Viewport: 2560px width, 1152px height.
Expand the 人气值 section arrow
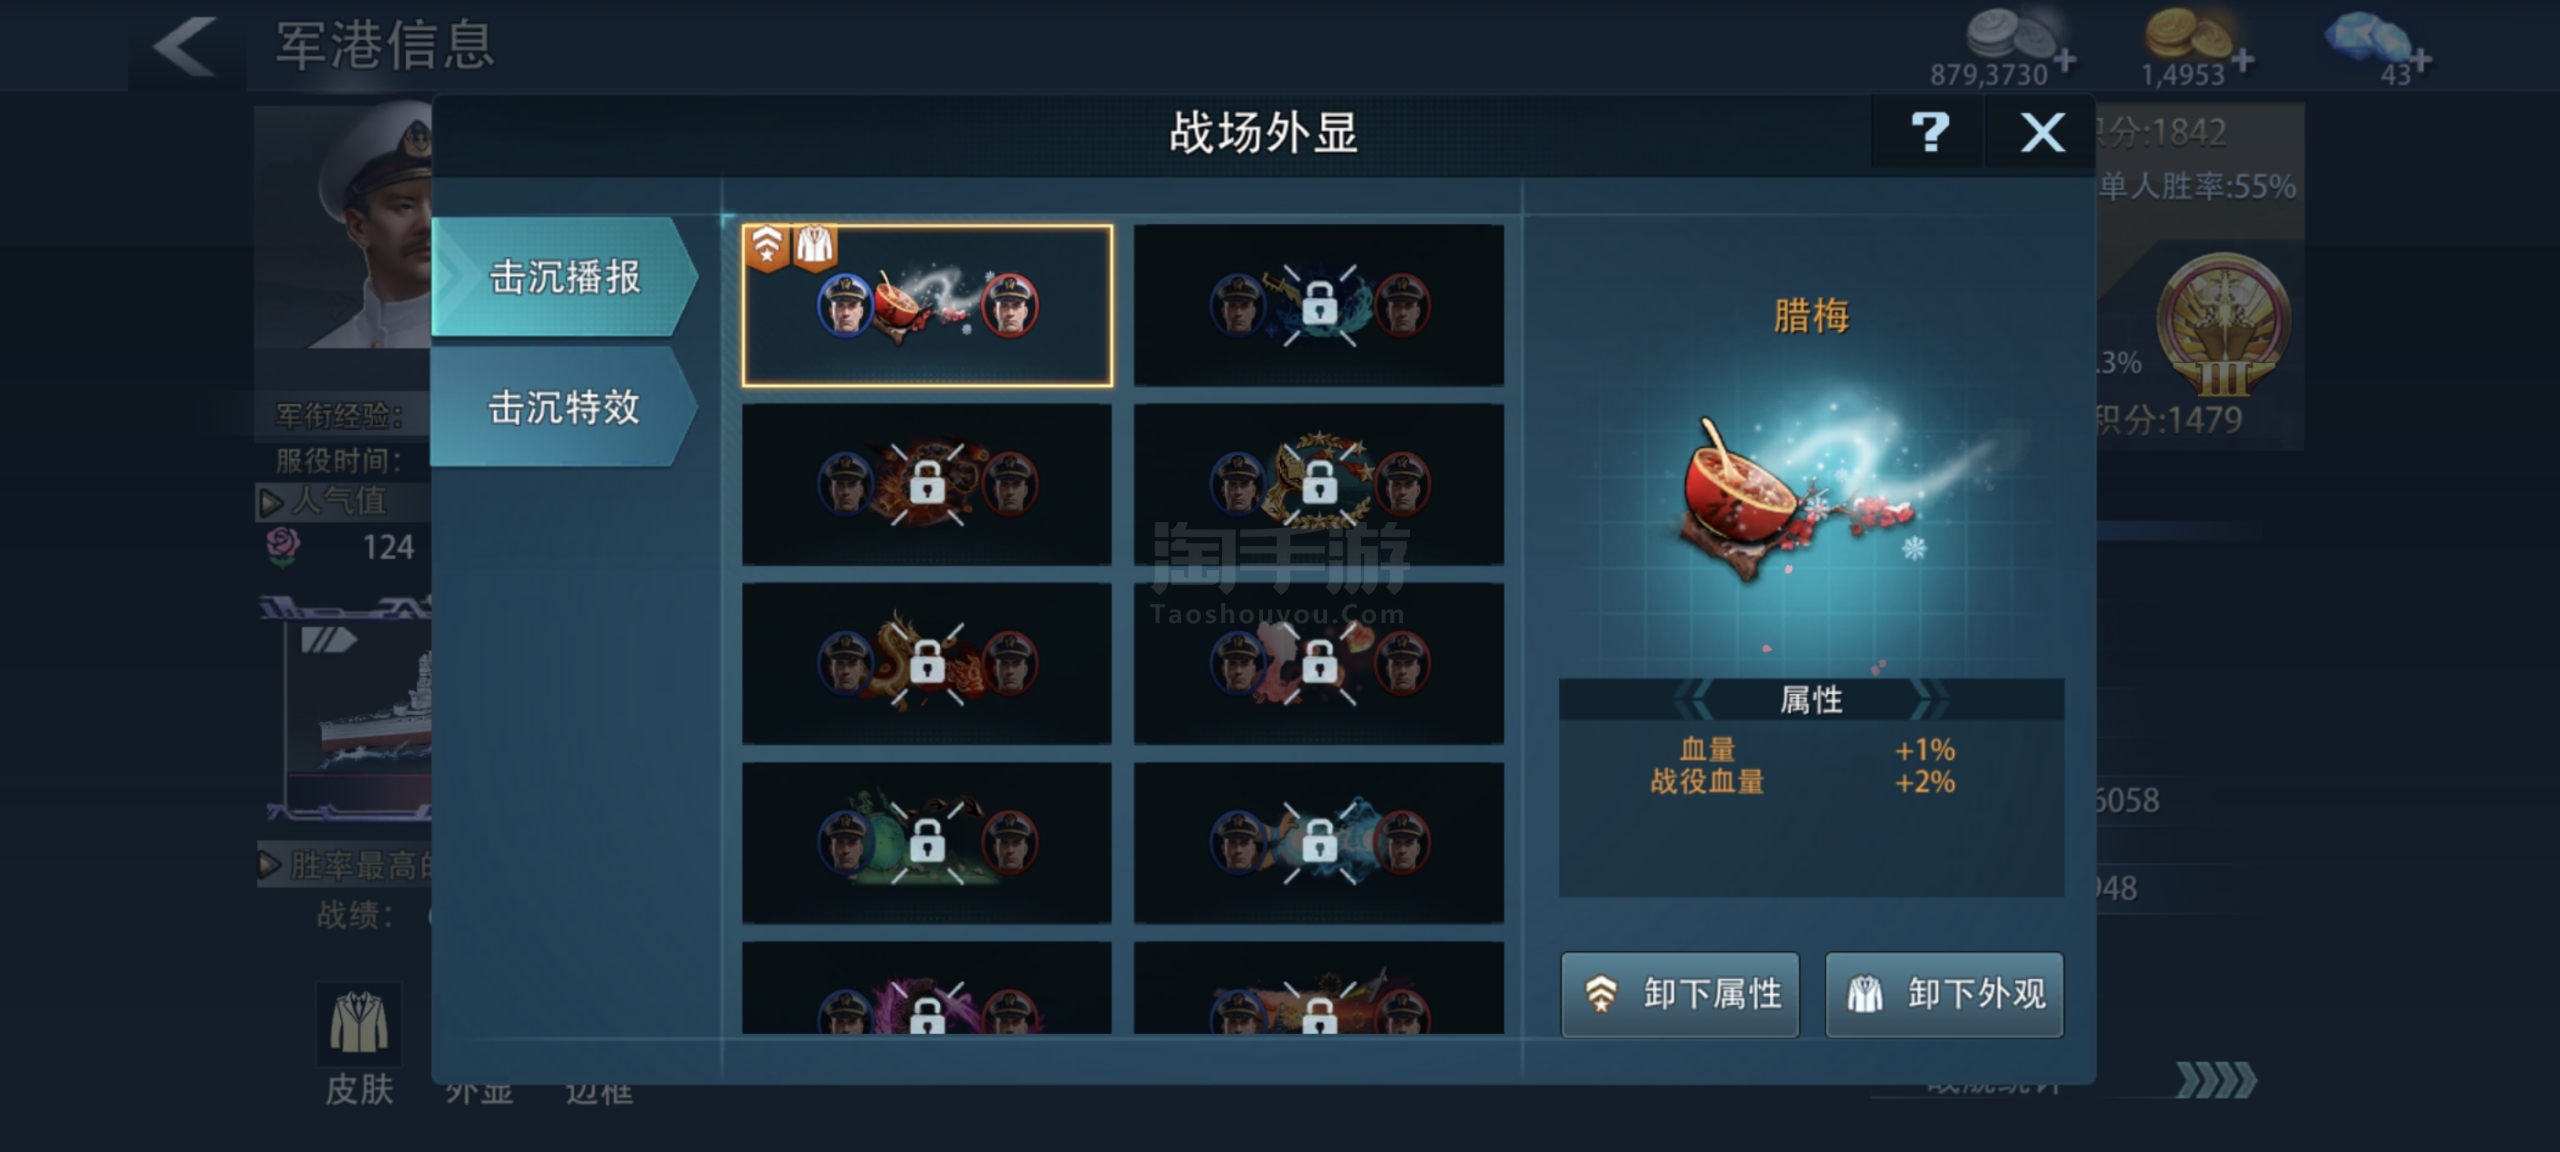pos(270,502)
